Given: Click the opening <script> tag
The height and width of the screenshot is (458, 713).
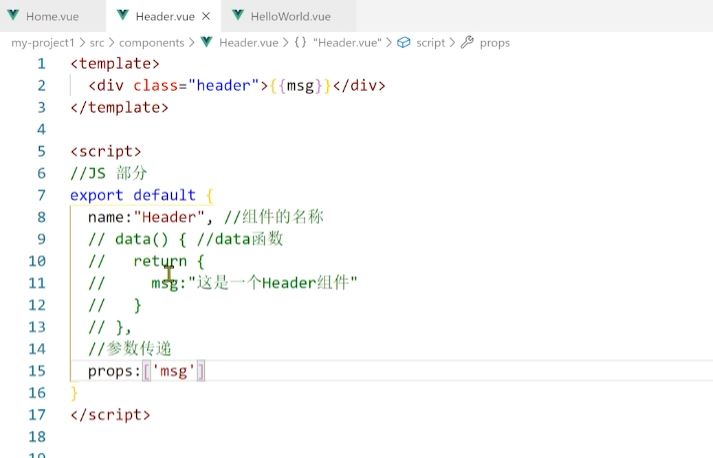Looking at the screenshot, I should 105,151.
